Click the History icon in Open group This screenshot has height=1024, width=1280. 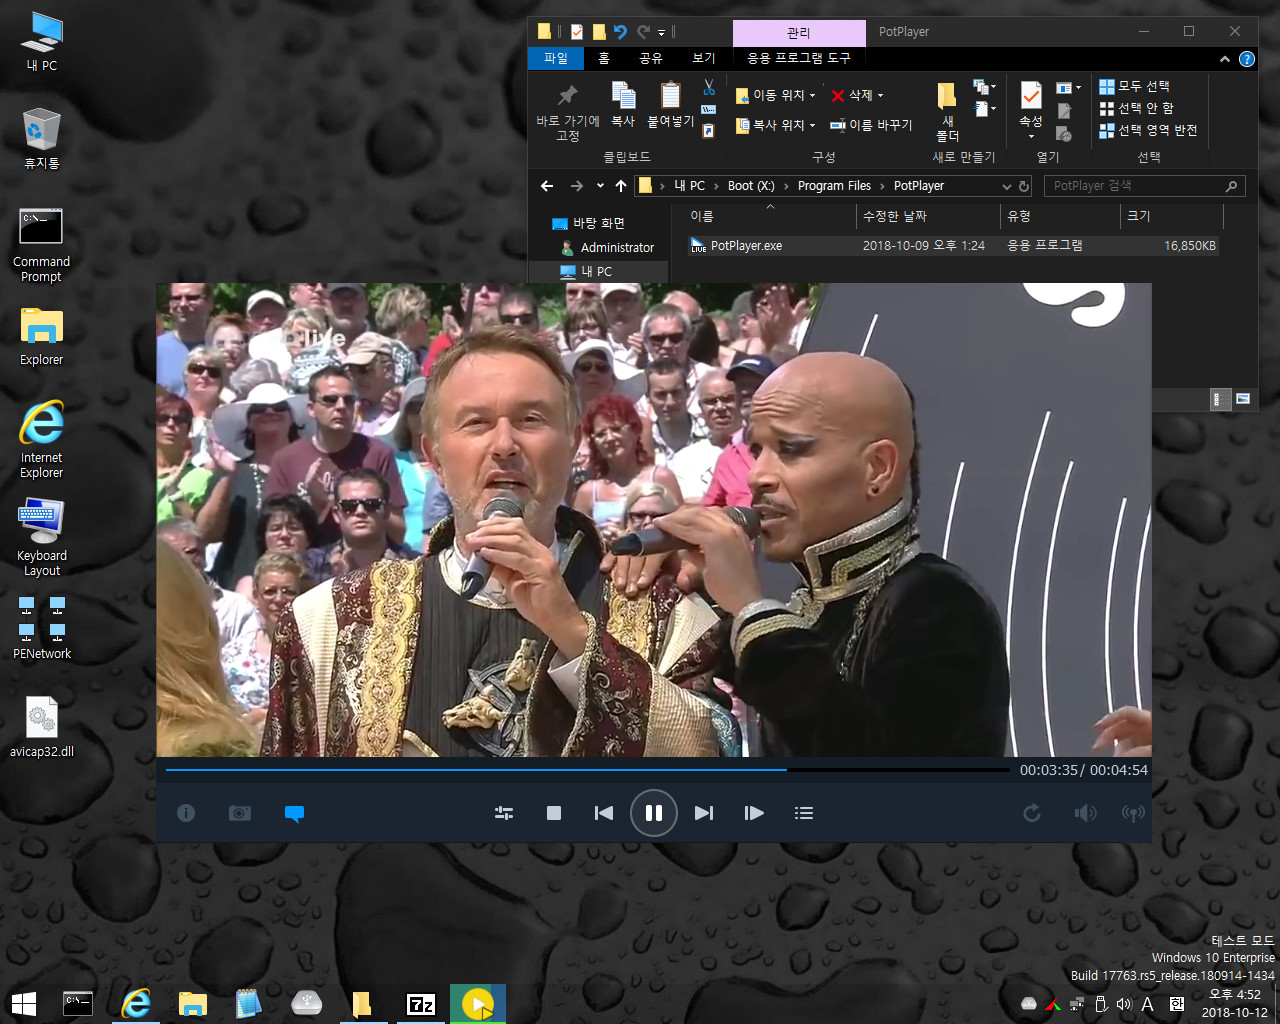[1064, 133]
